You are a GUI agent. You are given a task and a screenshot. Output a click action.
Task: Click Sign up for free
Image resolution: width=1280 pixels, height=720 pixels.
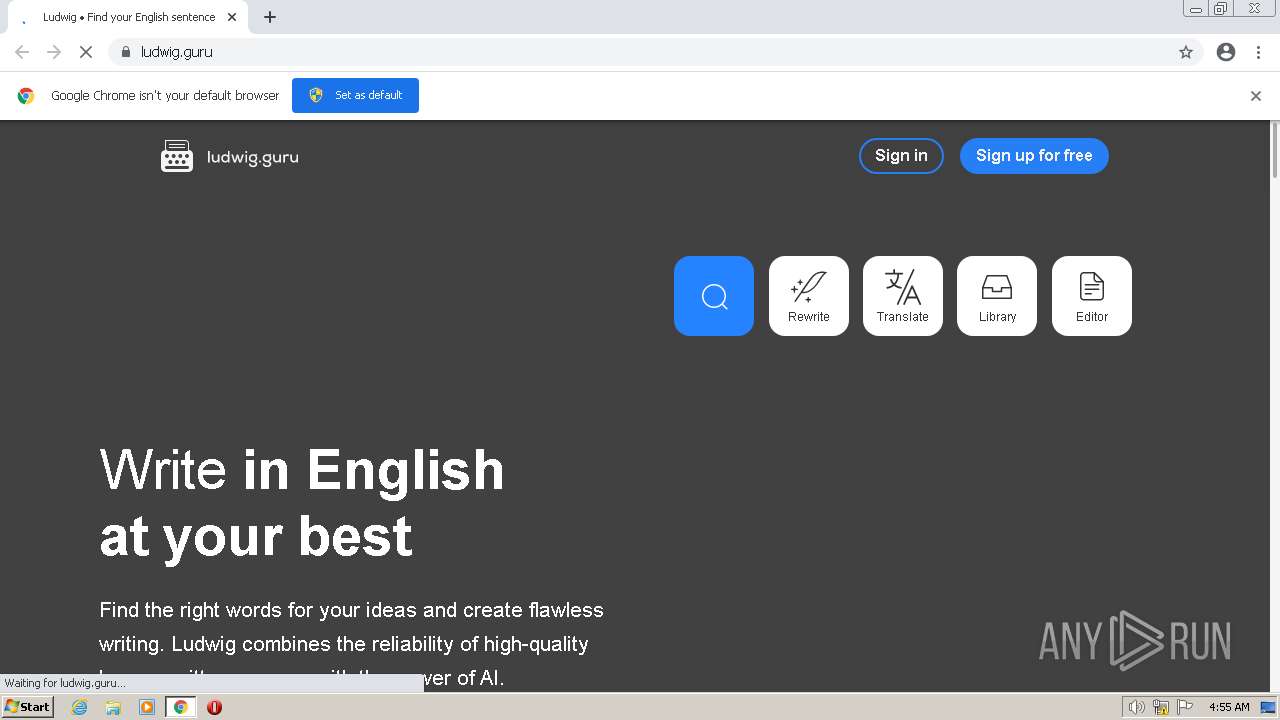1034,156
